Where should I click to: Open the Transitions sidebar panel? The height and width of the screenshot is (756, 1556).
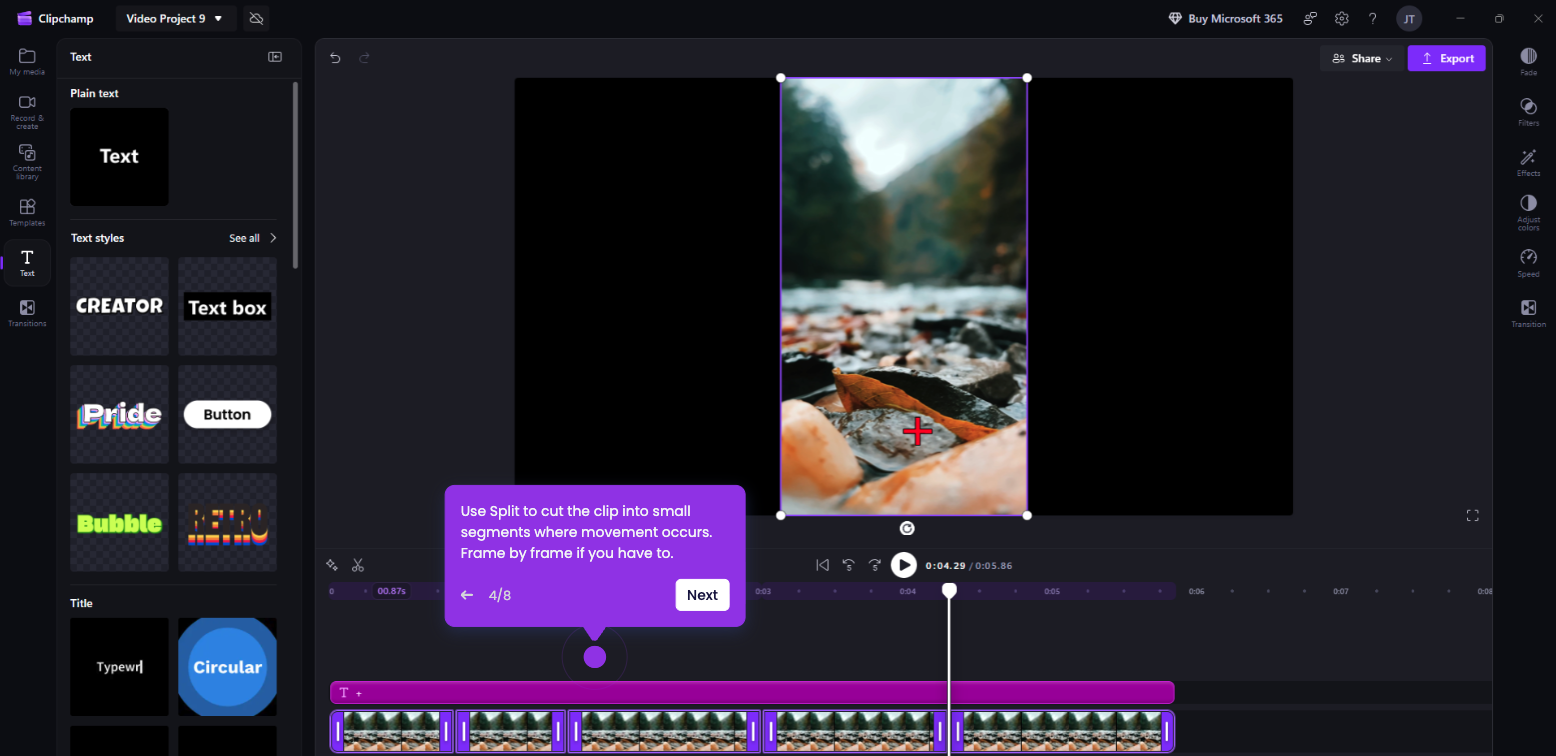click(x=27, y=313)
